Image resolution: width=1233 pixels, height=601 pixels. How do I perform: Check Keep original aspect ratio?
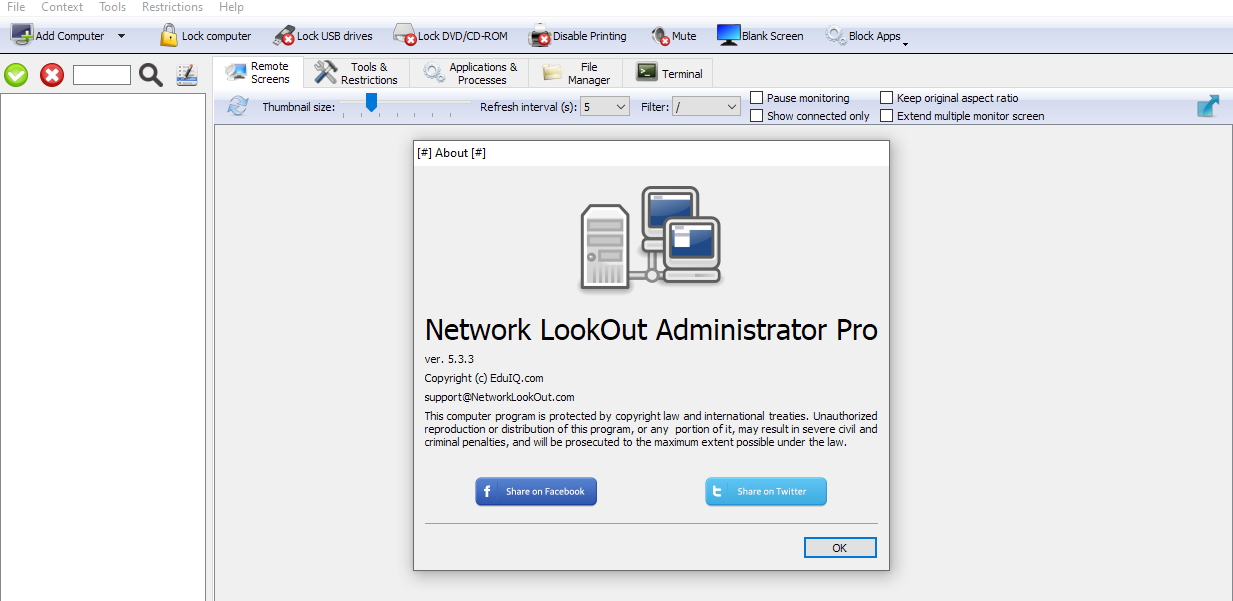[x=887, y=98]
